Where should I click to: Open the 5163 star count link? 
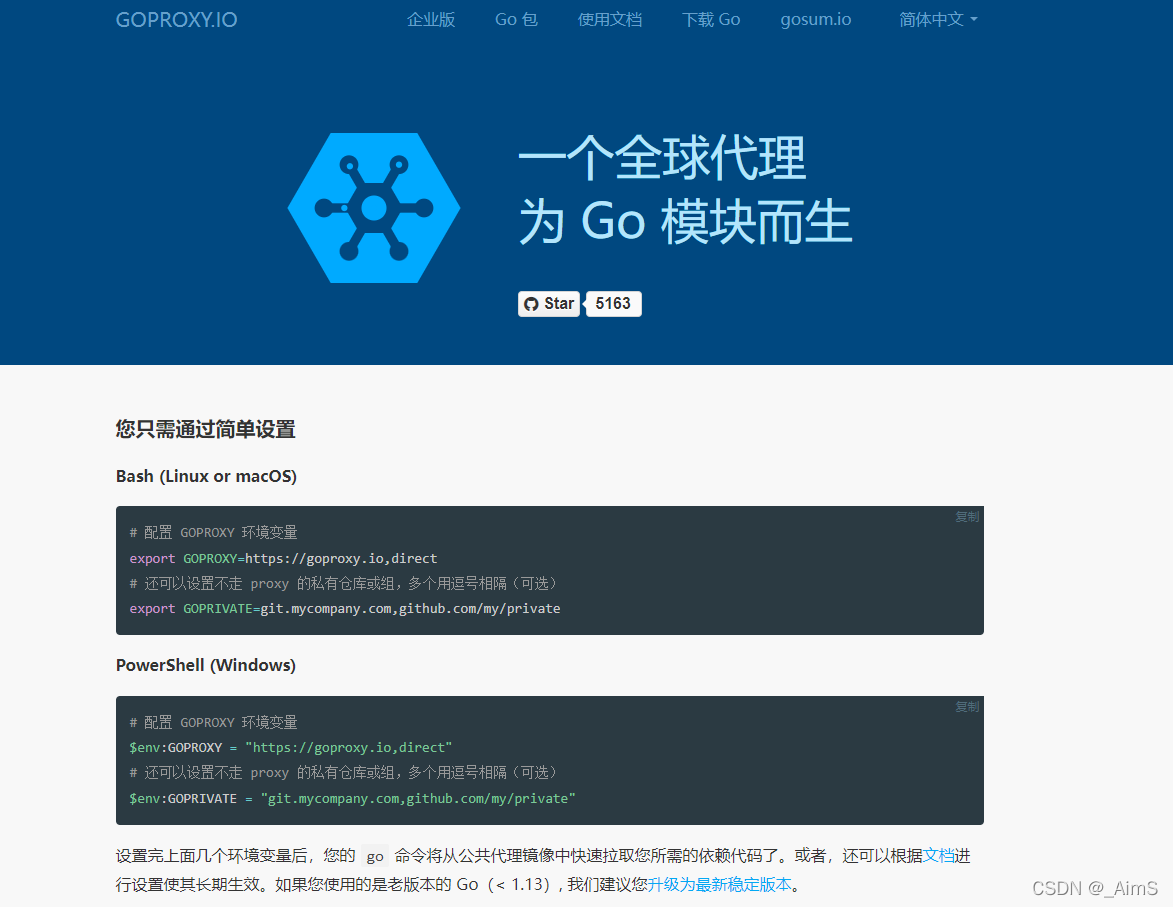(x=613, y=304)
